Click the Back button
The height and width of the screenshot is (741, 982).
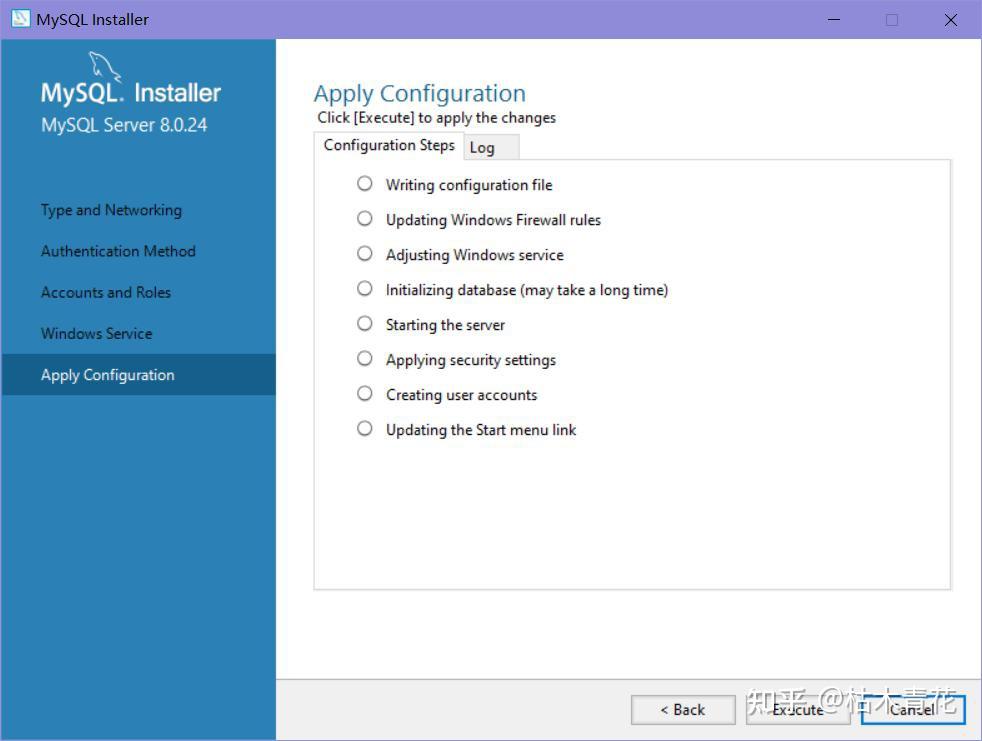coord(683,710)
